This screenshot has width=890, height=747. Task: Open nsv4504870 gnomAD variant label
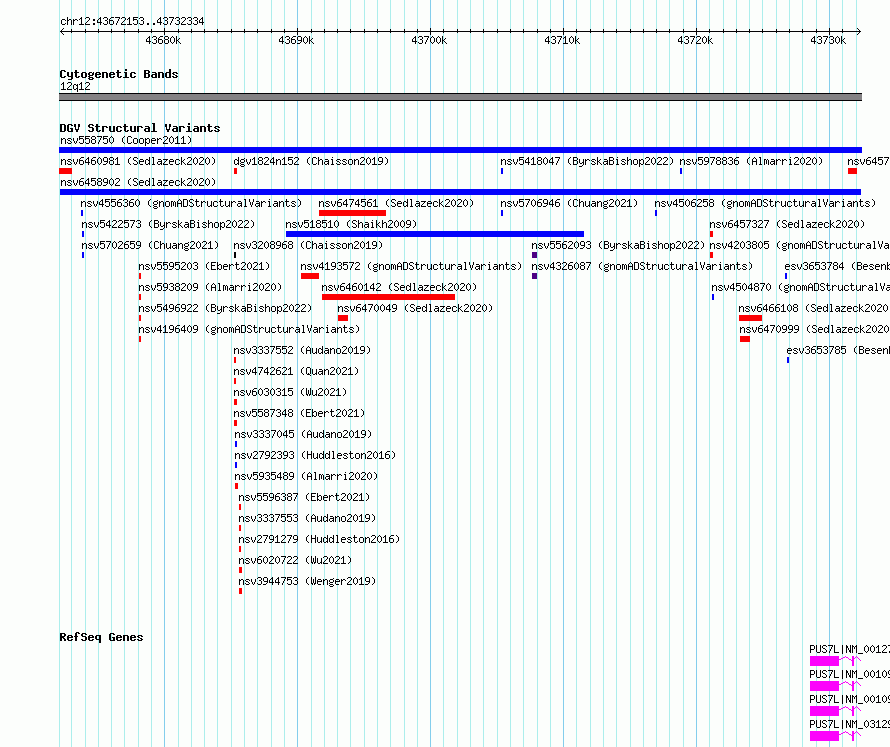pyautogui.click(x=800, y=287)
